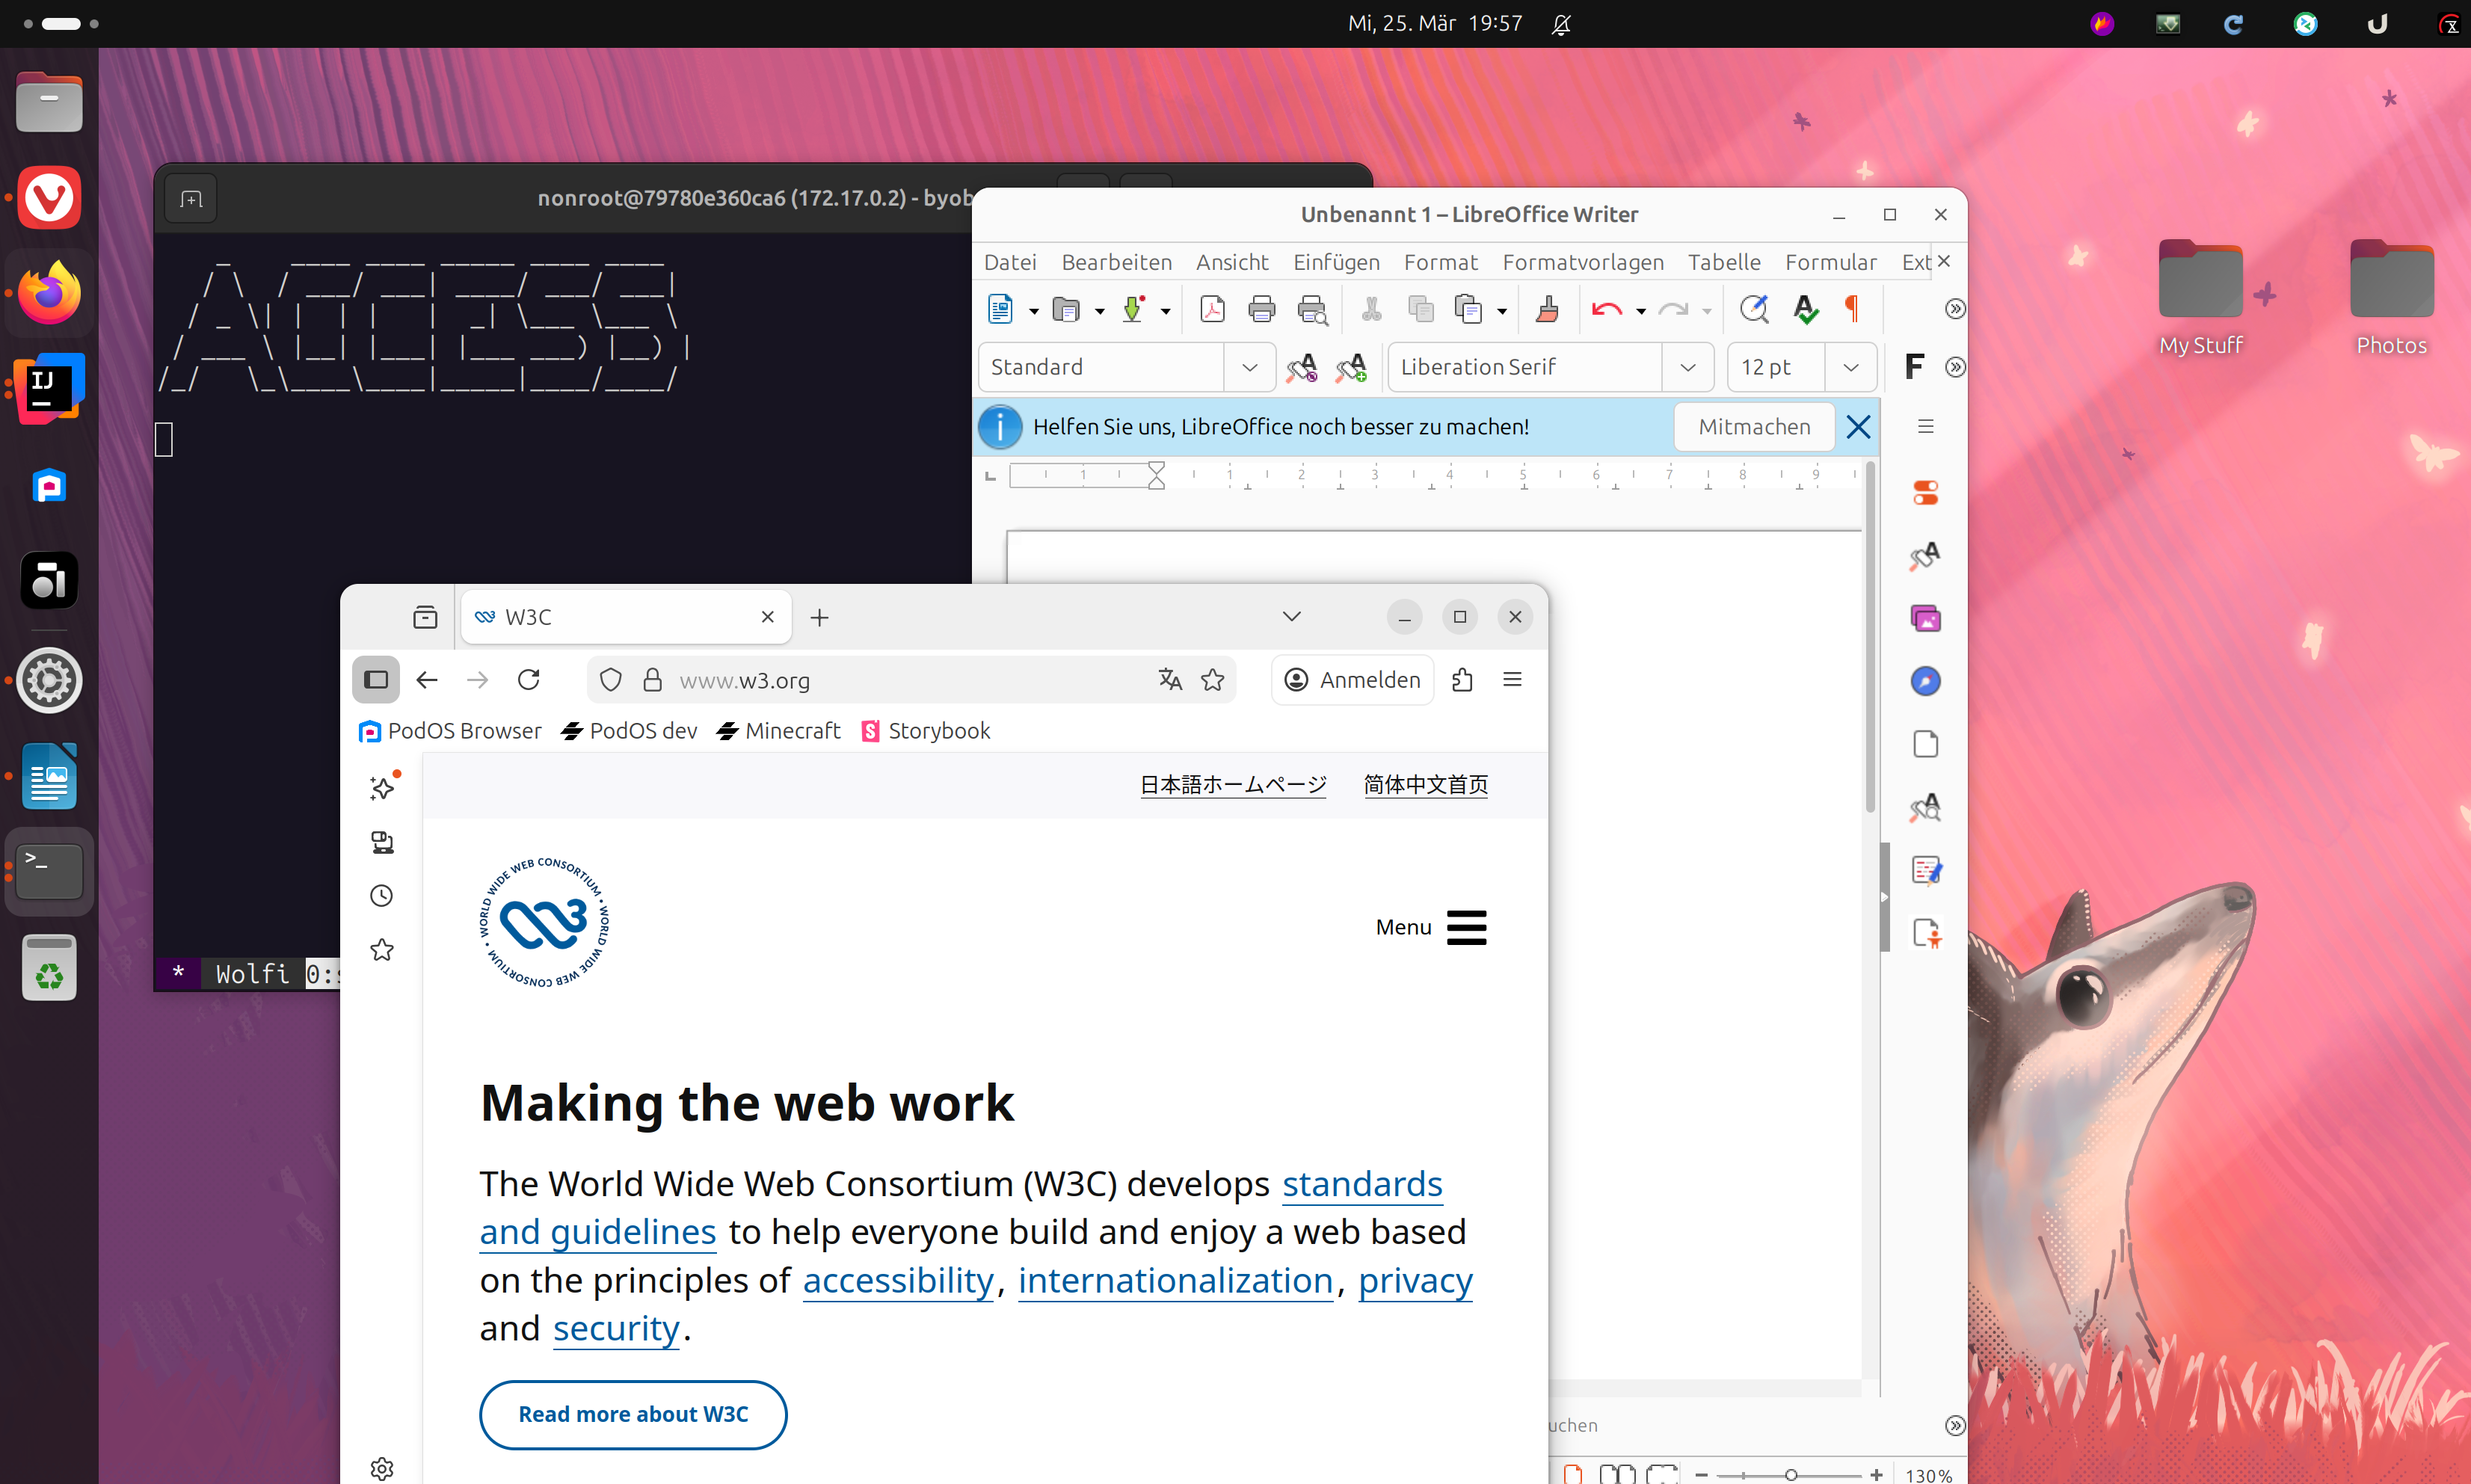Image resolution: width=2471 pixels, height=1484 pixels.
Task: Click Read more about W3C button
Action: (x=633, y=1414)
